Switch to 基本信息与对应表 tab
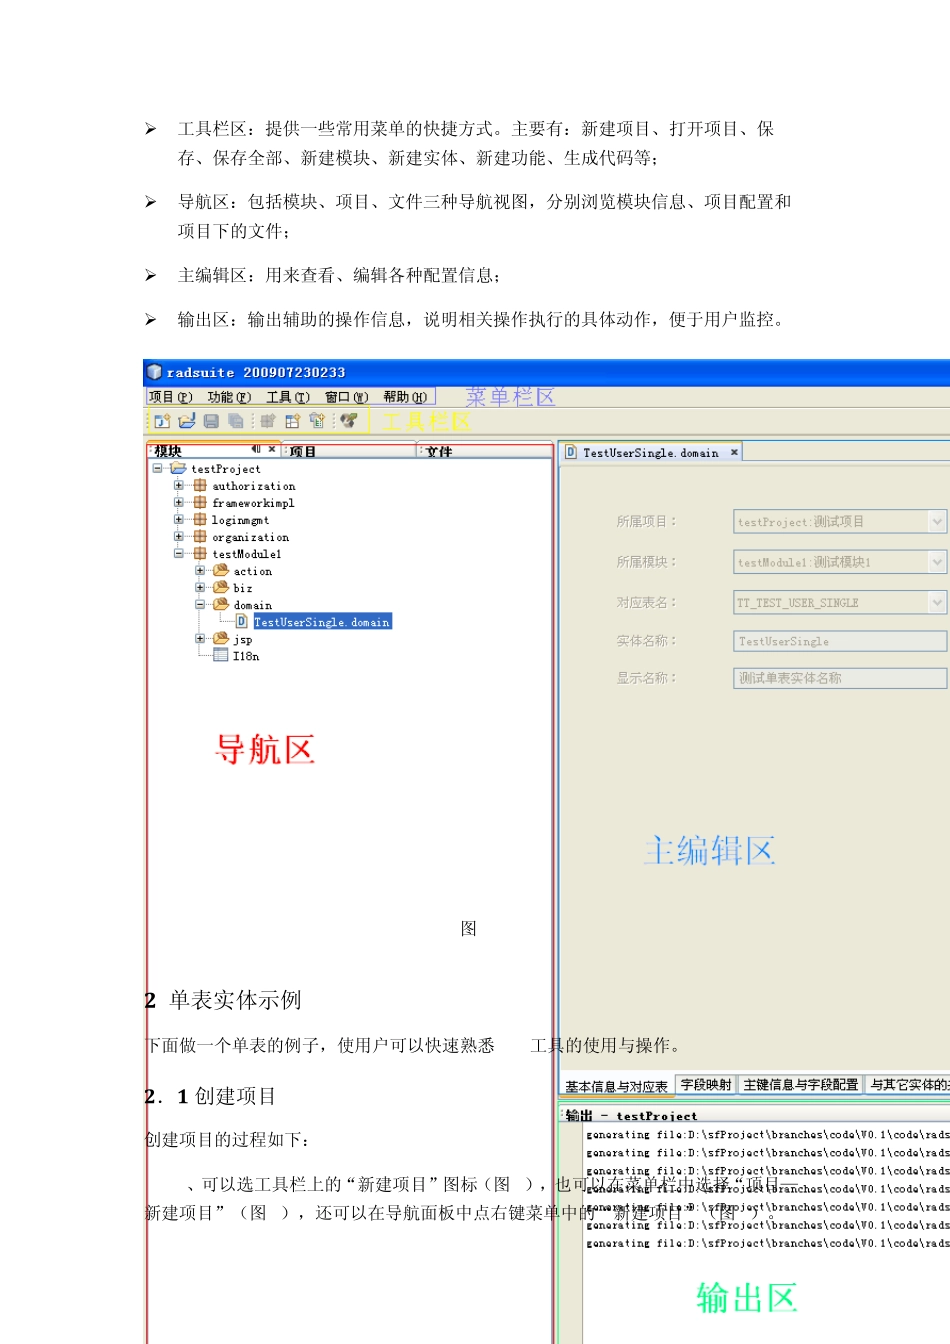This screenshot has height=1344, width=950. (x=616, y=1086)
